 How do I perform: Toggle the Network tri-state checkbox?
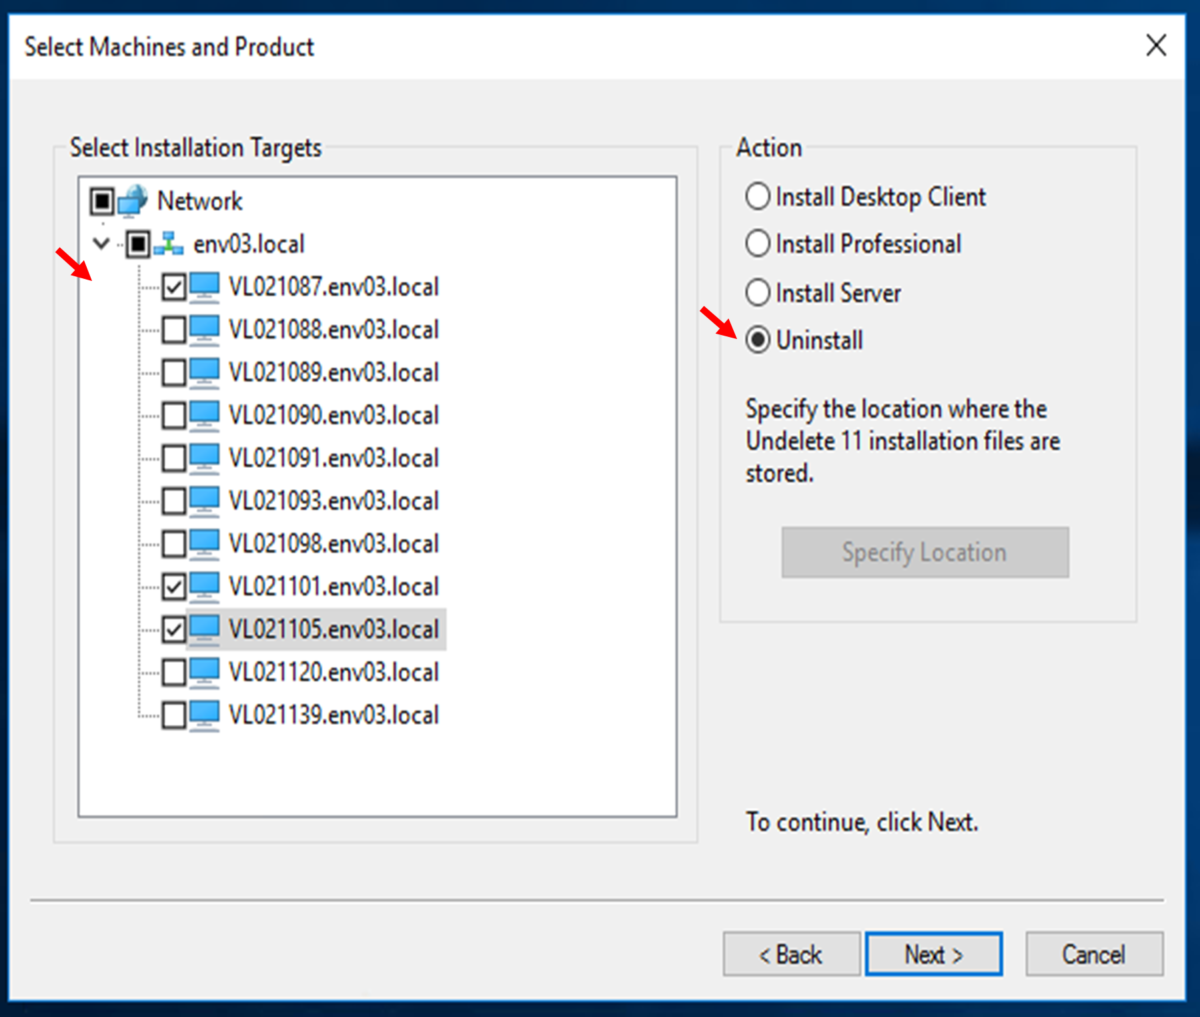point(103,201)
